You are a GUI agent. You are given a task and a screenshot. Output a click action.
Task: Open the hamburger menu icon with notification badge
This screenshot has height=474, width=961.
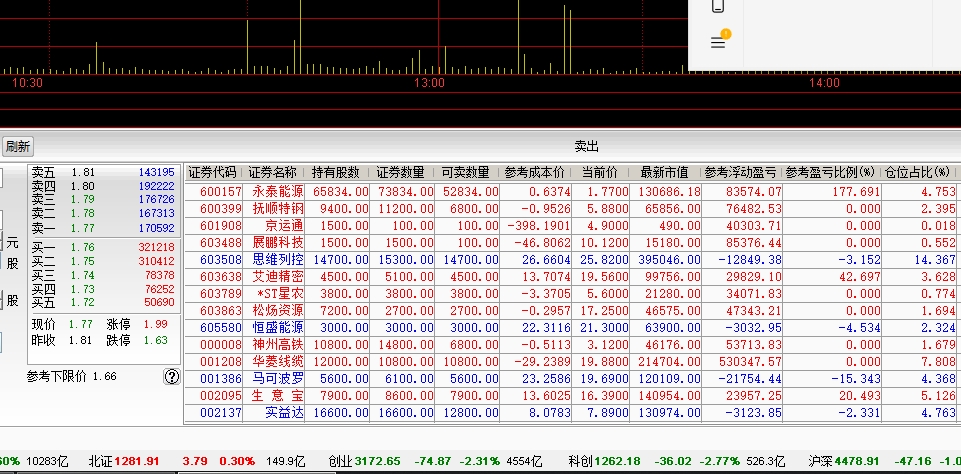point(718,42)
